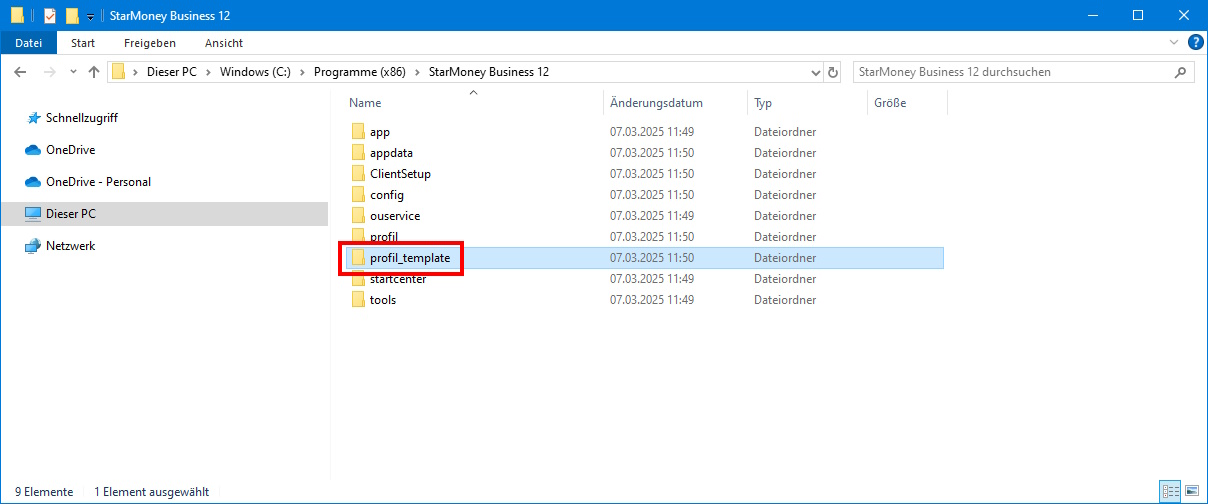Open the Datei ribbon tab
Image resolution: width=1208 pixels, height=504 pixels.
[29, 43]
